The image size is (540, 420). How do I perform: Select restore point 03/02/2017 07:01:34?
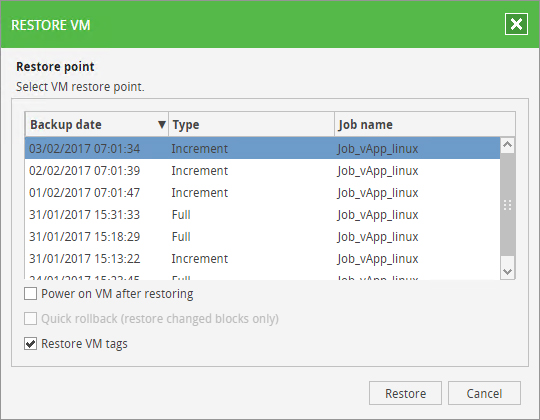[x=262, y=148]
